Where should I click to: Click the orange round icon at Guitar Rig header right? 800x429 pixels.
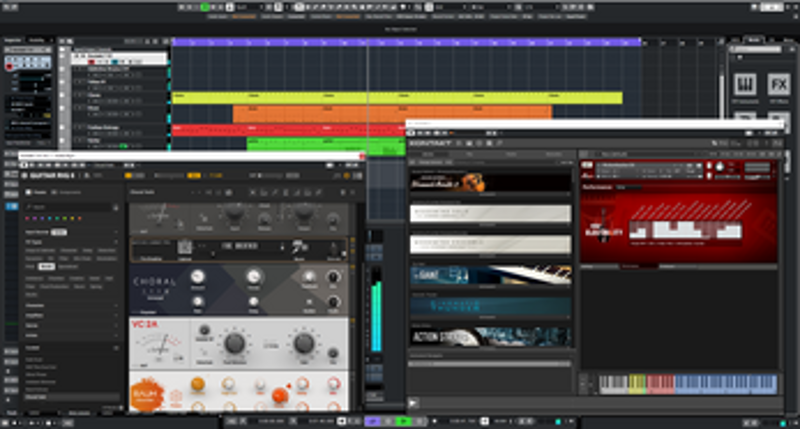tap(347, 175)
